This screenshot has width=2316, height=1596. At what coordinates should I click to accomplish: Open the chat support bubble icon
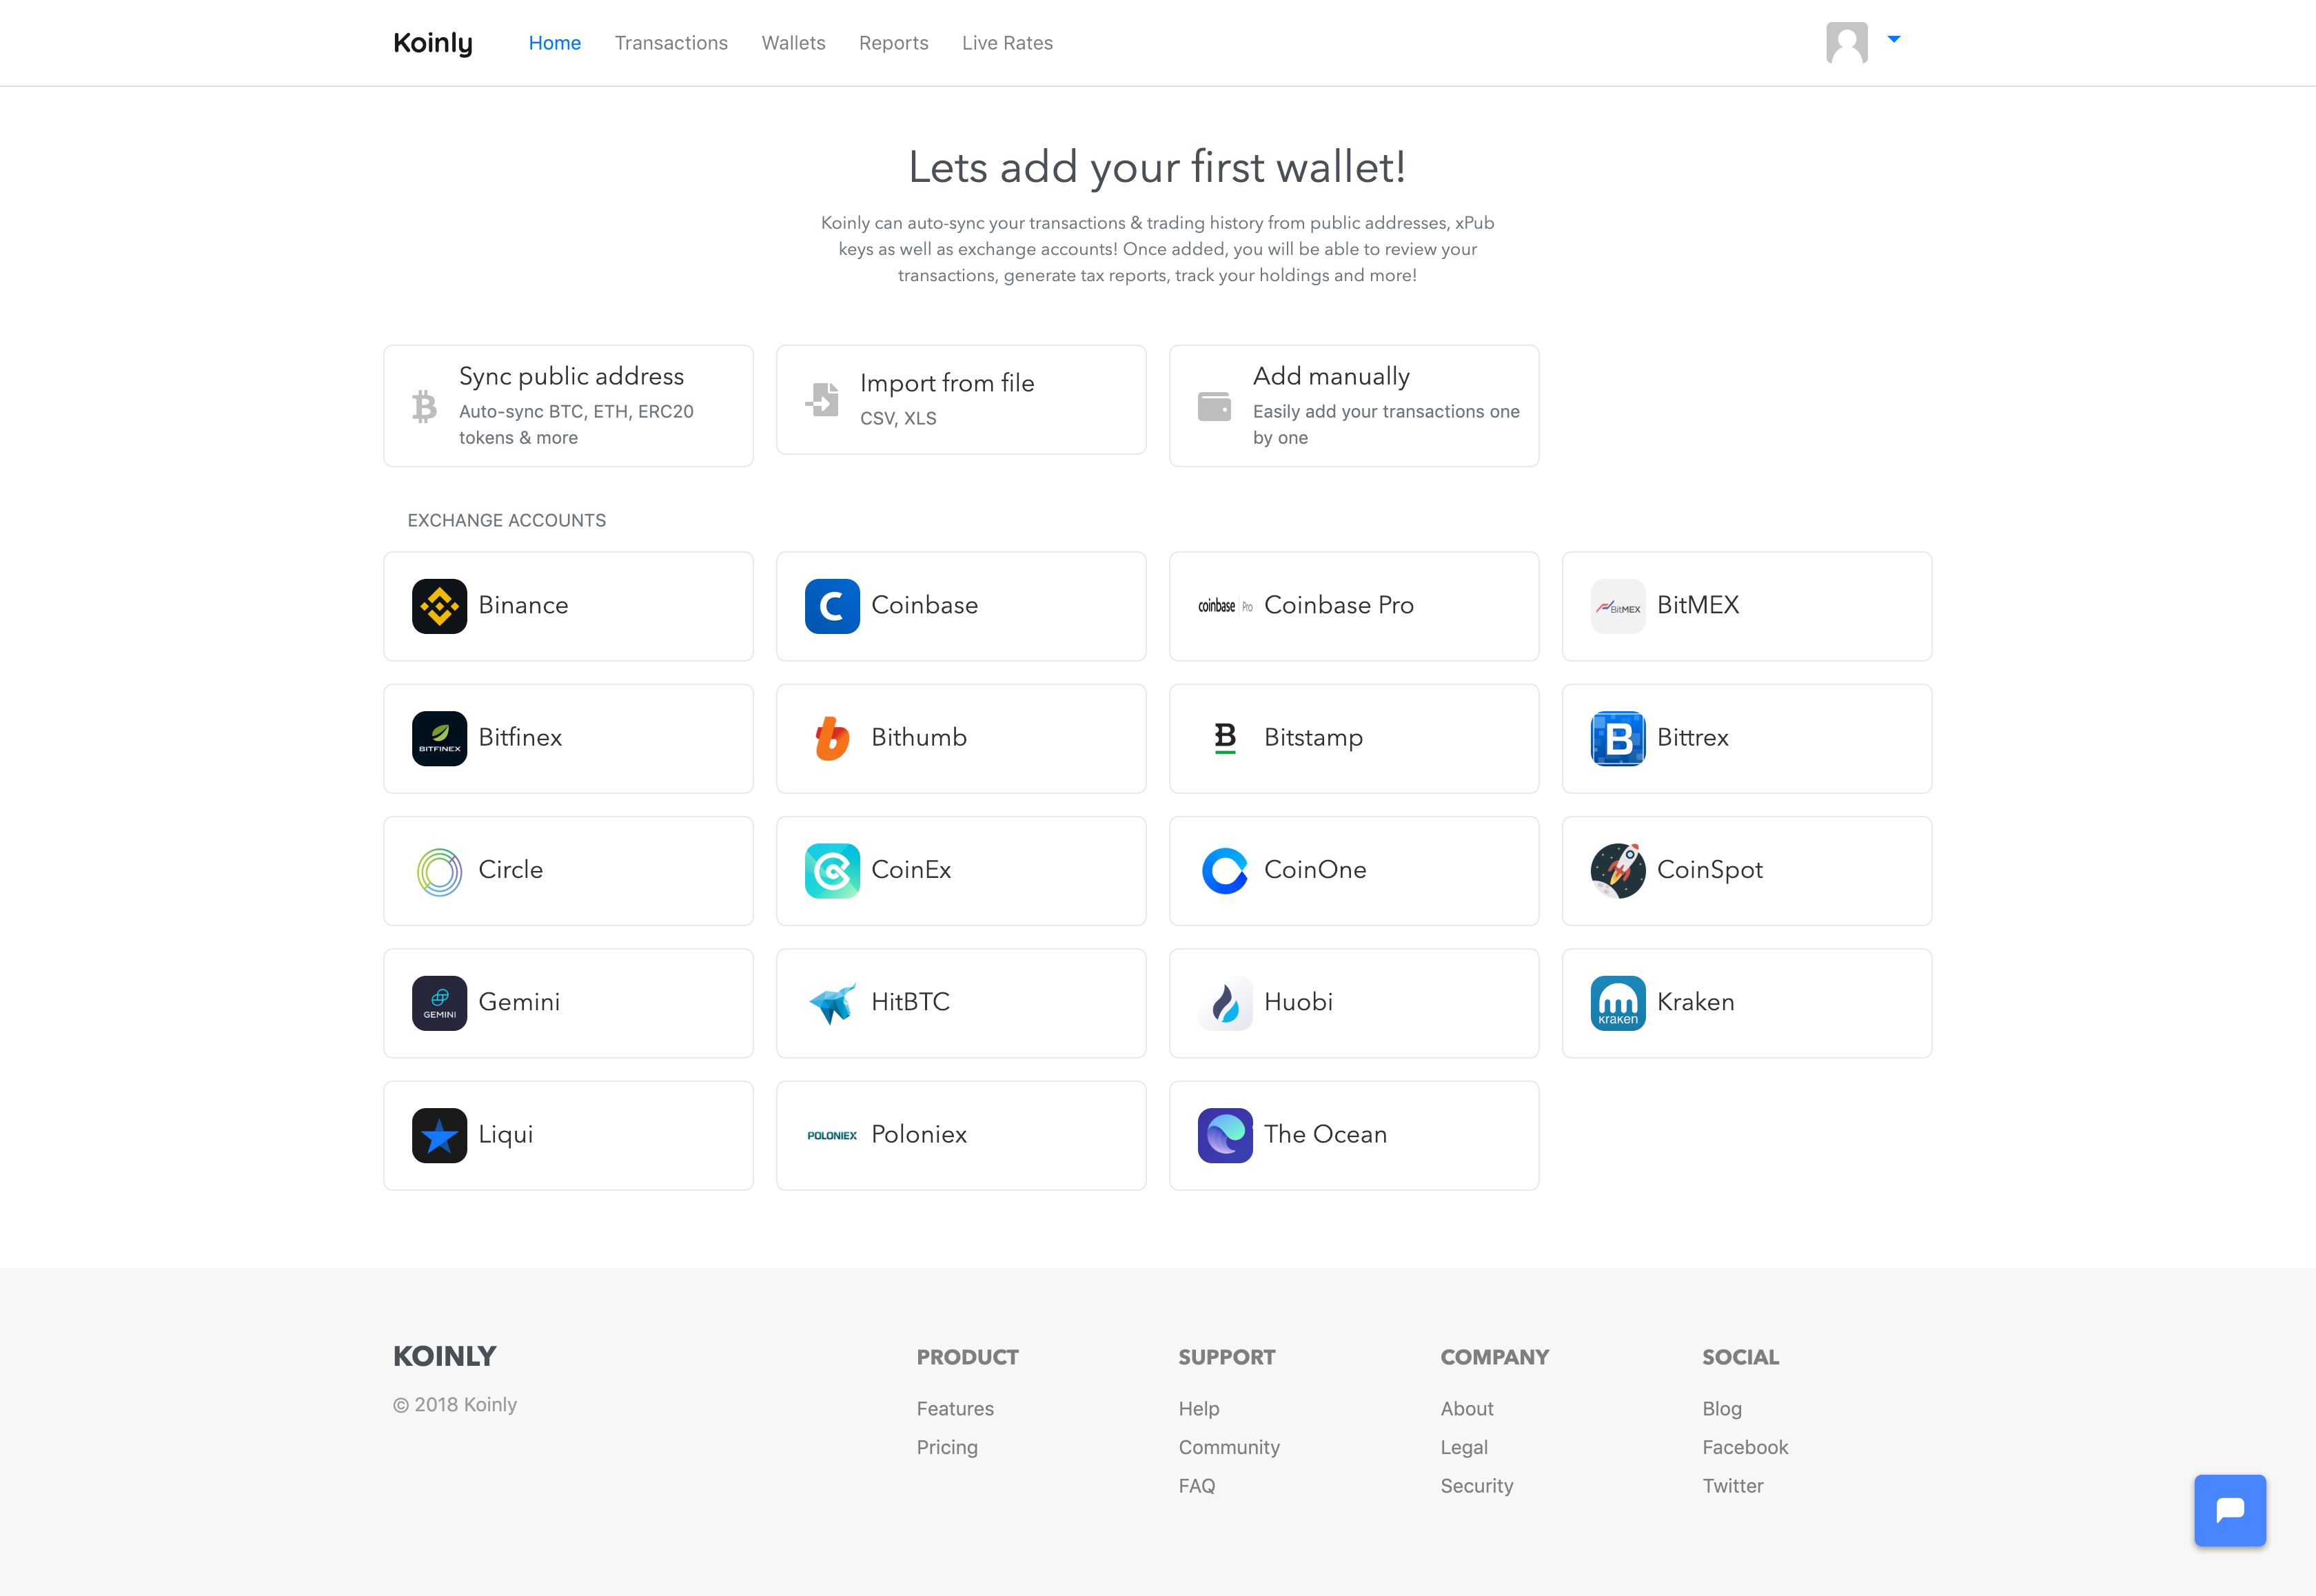click(x=2230, y=1510)
